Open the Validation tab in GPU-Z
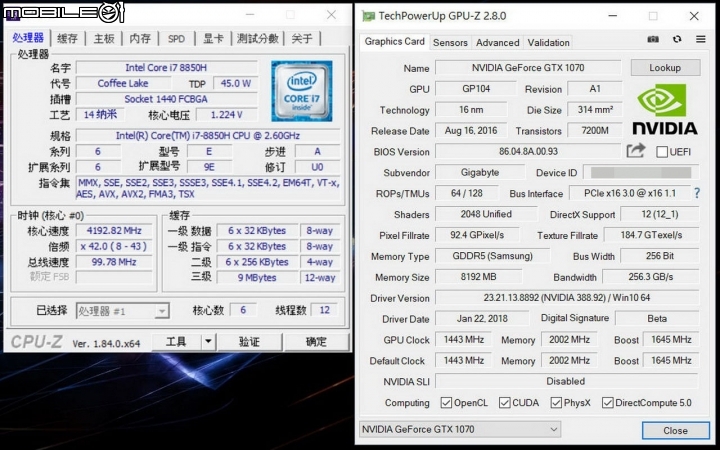This screenshot has width=720, height=450. tap(548, 43)
